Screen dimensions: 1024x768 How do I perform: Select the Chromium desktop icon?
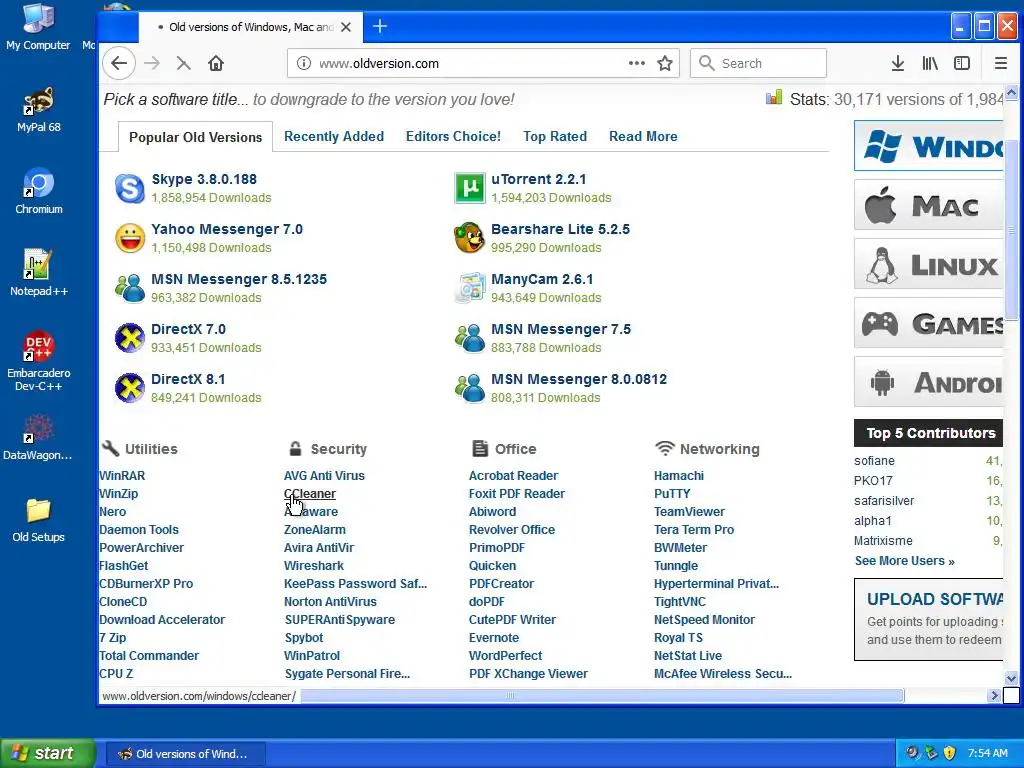39,191
